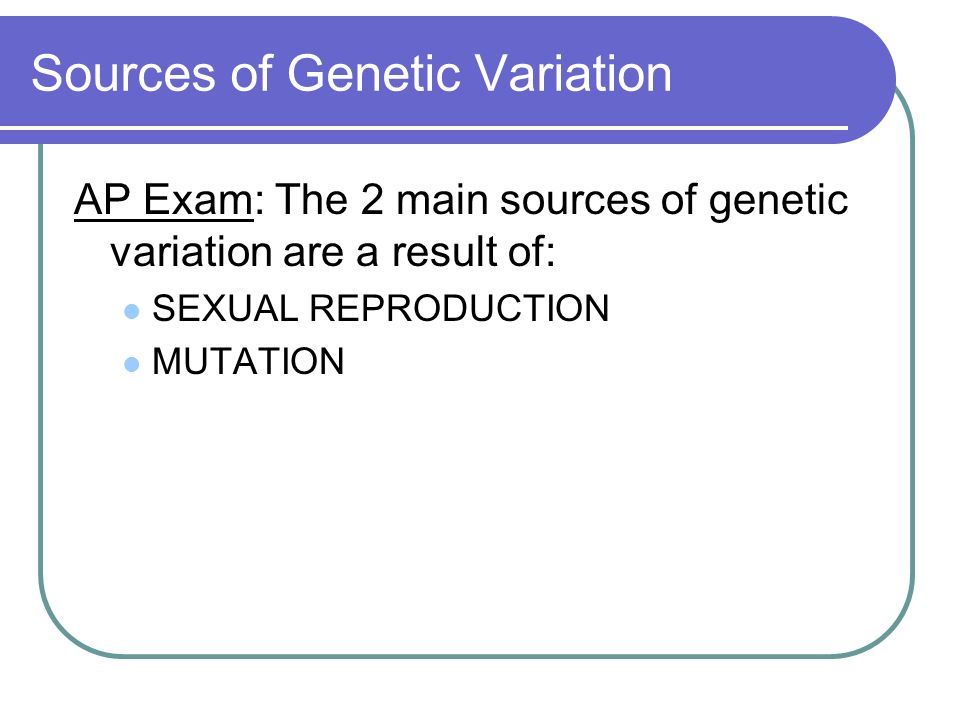Screen dimensions: 960x720
Task: Select the MUTATION bullet text
Action: click(x=248, y=361)
